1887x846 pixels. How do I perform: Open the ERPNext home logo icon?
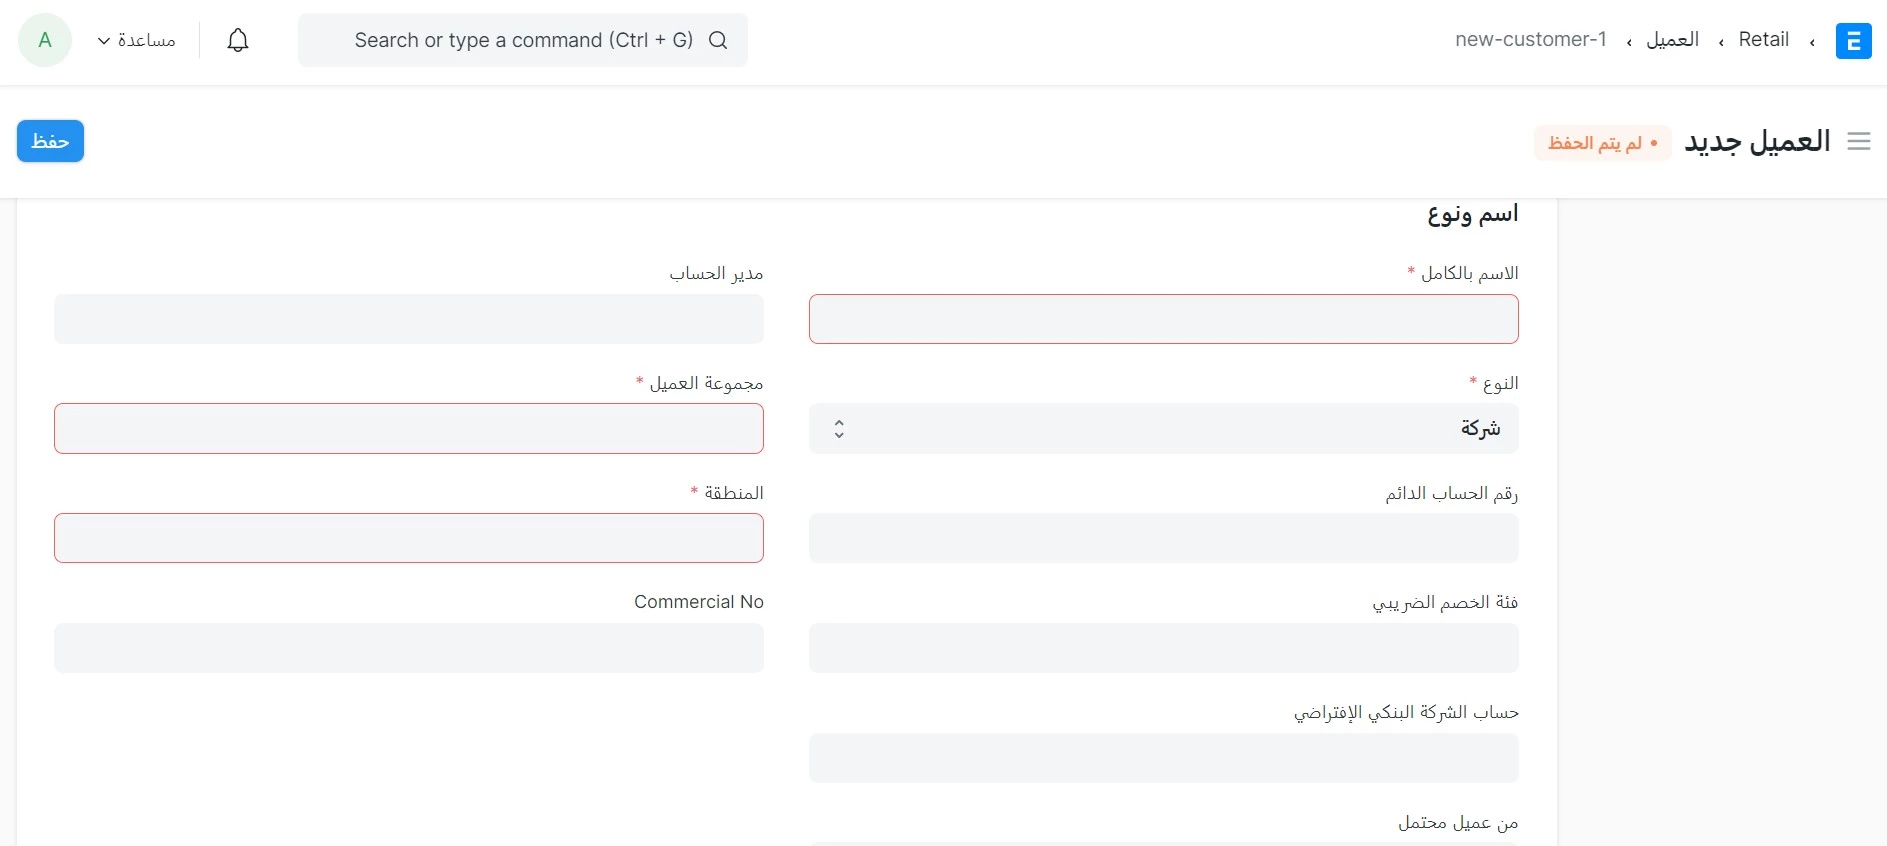(1853, 41)
